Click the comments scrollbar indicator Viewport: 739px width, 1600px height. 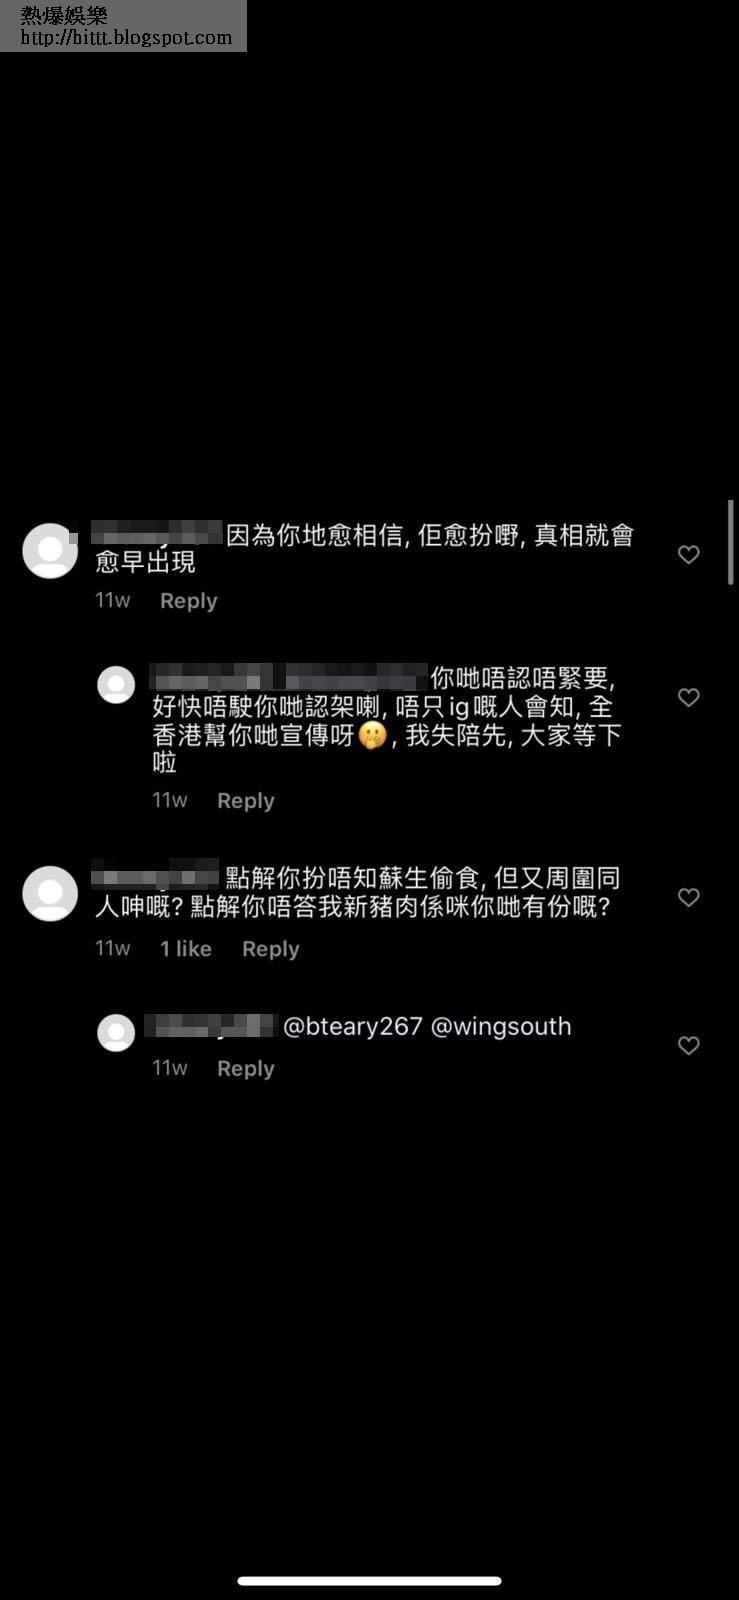pos(731,542)
